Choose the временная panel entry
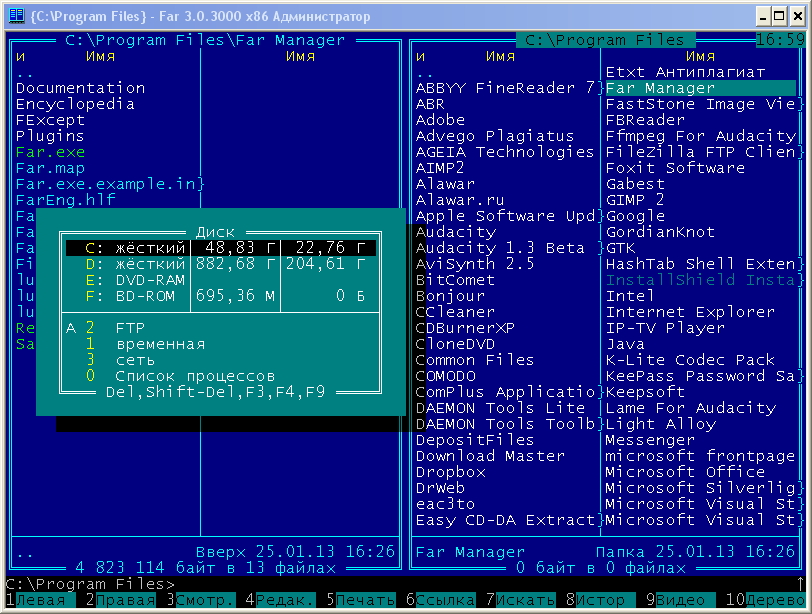Image resolution: width=812 pixels, height=614 pixels. [221, 344]
